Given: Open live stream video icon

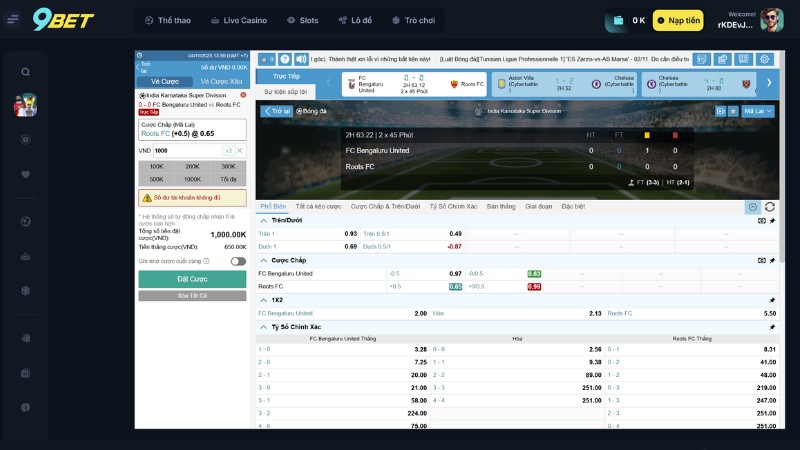Looking at the screenshot, I should pyautogui.click(x=720, y=112).
